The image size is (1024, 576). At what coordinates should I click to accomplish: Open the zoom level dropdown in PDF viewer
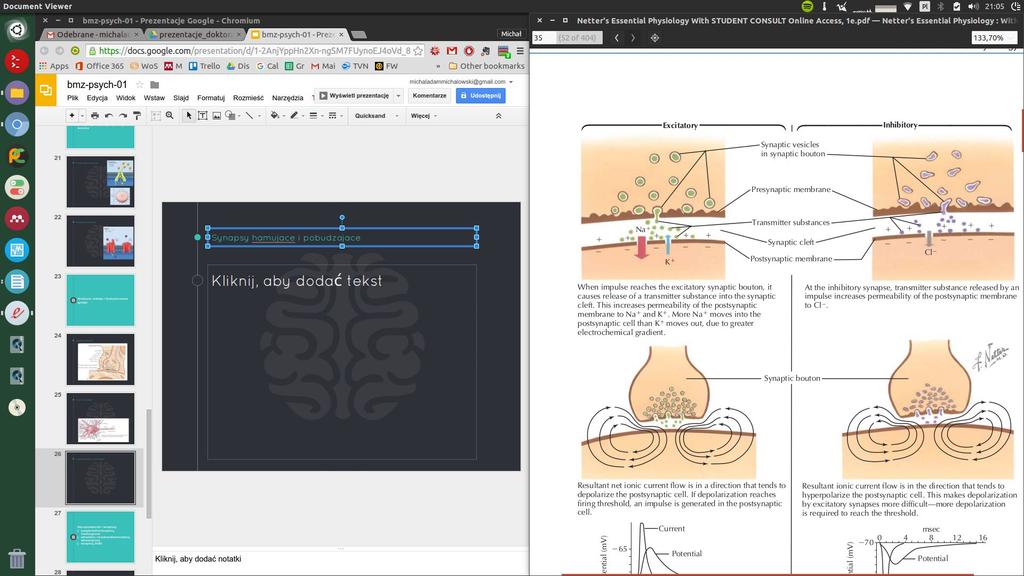[x=993, y=38]
